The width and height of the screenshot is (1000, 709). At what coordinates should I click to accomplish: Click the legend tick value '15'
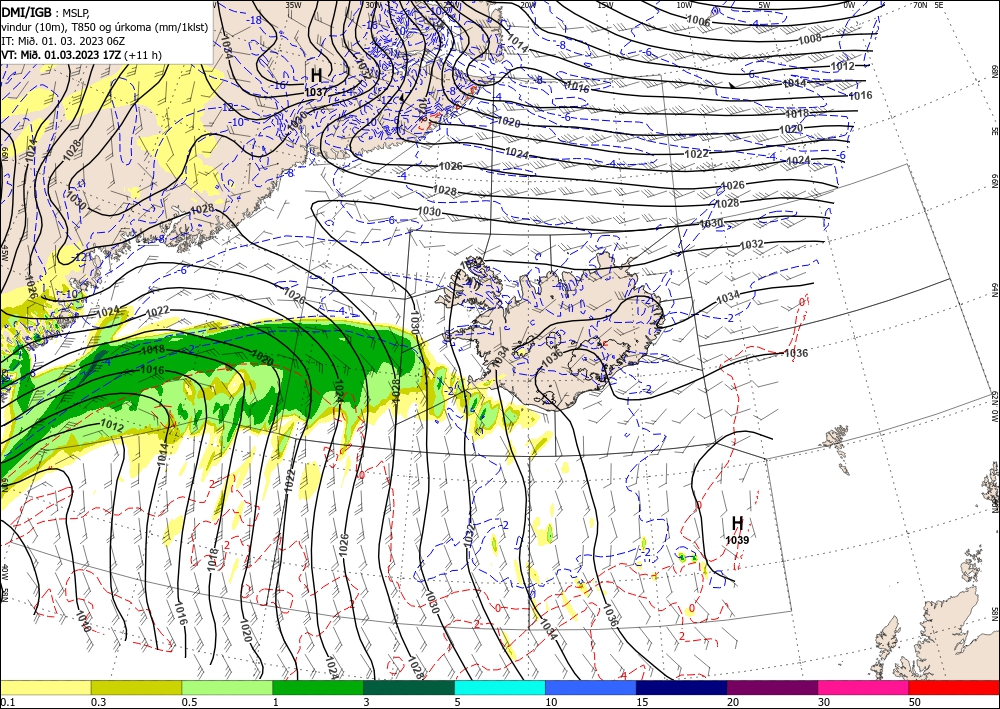[642, 702]
